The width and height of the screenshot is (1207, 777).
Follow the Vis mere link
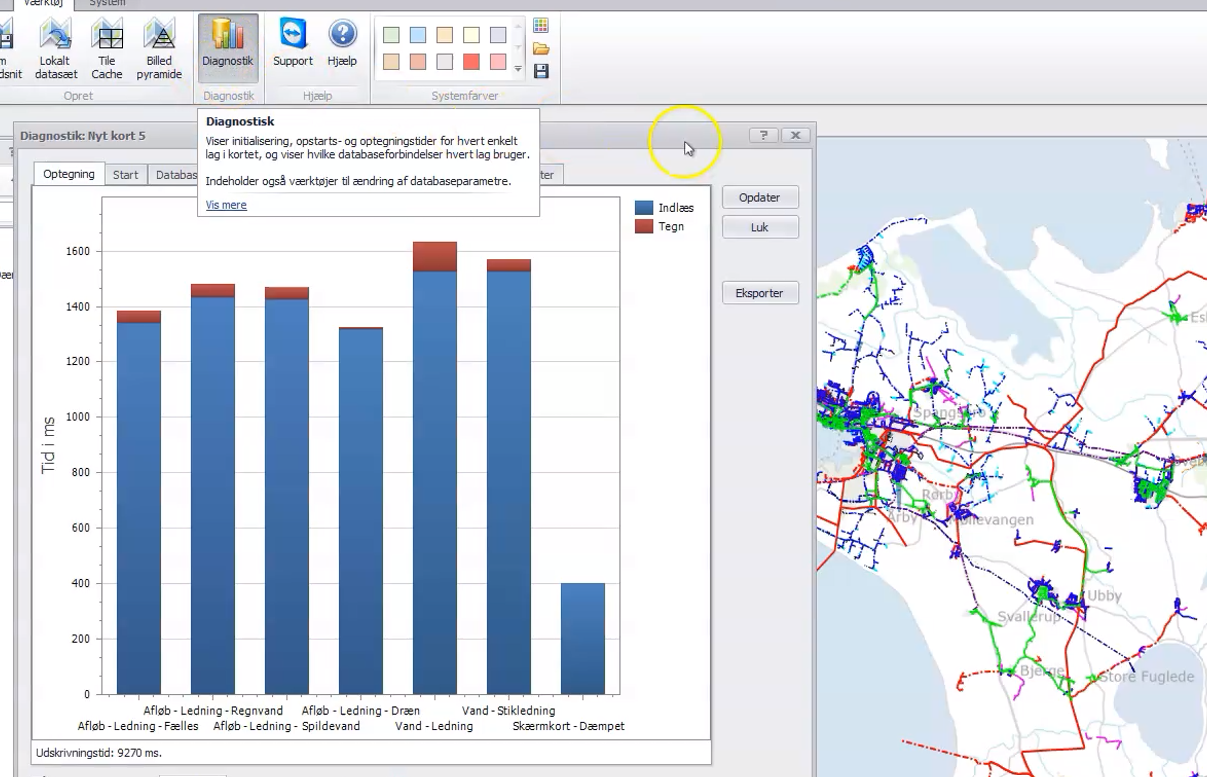(x=226, y=205)
